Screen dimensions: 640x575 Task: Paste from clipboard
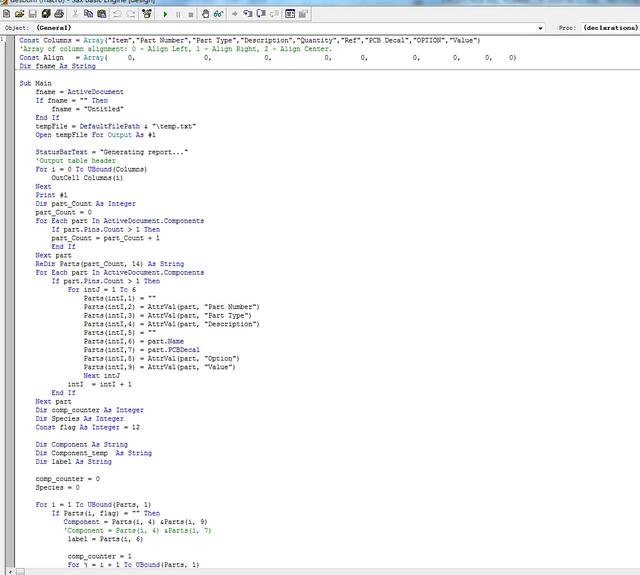point(102,14)
